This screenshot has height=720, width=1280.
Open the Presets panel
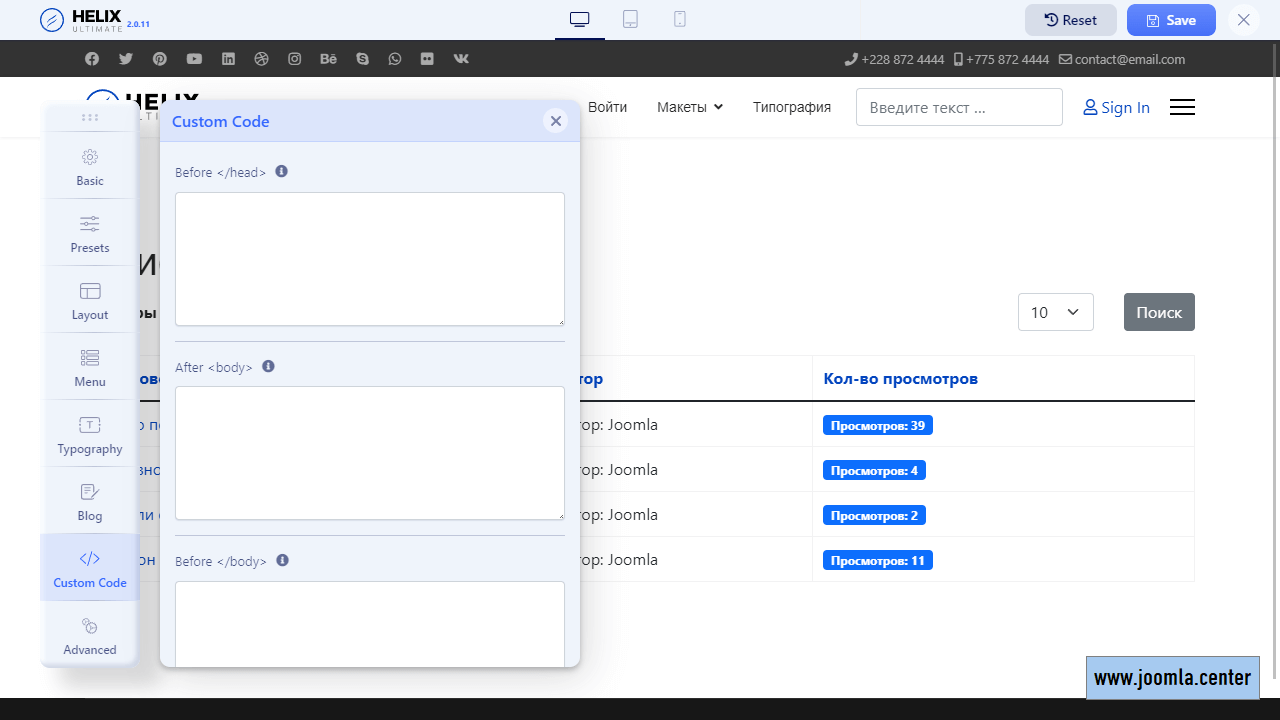90,234
